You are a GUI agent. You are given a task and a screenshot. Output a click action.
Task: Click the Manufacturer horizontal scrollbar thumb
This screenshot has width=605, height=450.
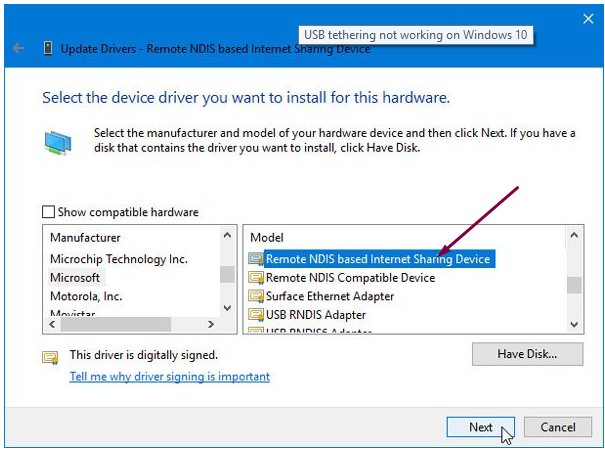[x=116, y=325]
